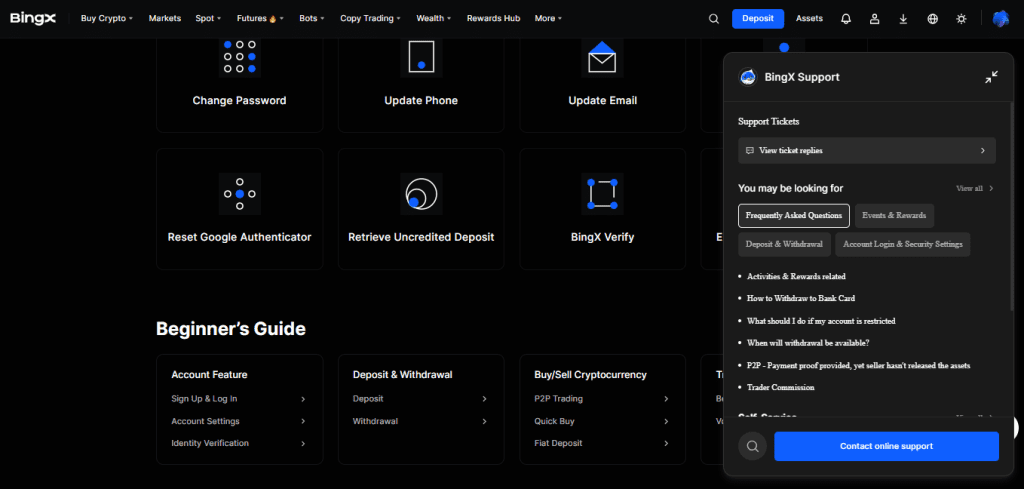Open Change Password card
The image size is (1024, 489).
(x=240, y=101)
